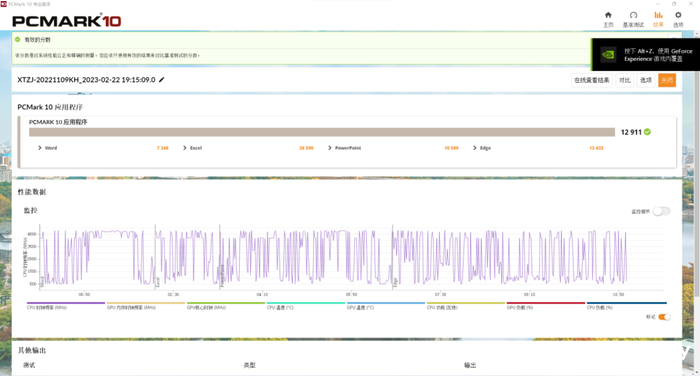Toggle the 监控细节 switch on

tap(661, 211)
